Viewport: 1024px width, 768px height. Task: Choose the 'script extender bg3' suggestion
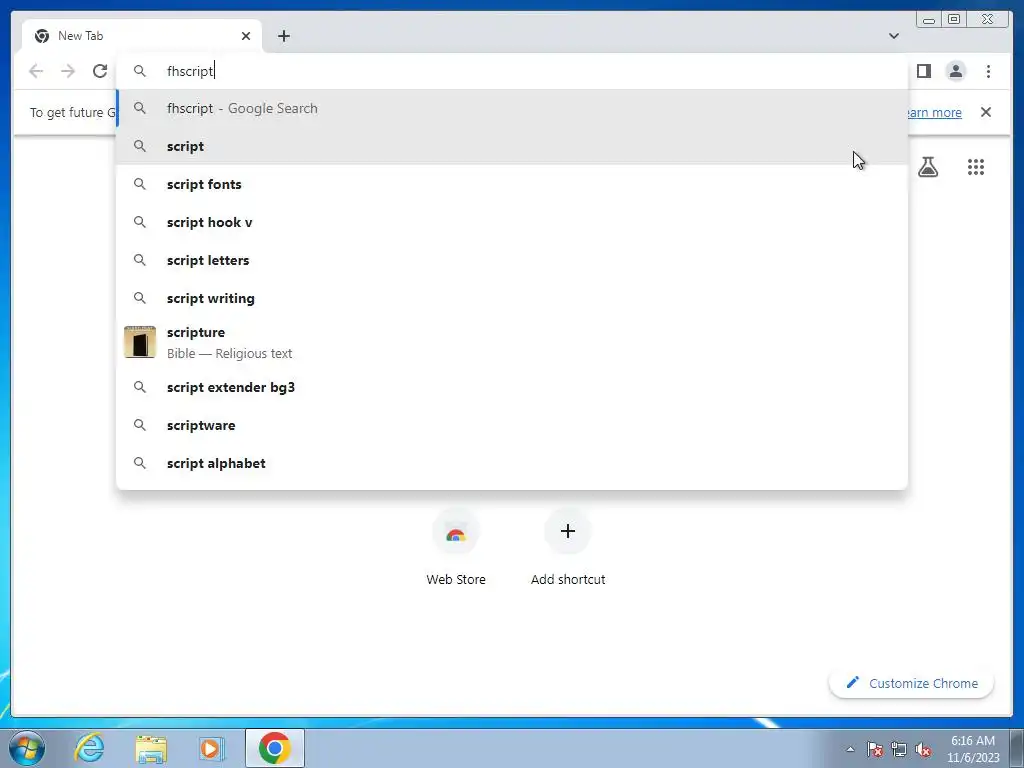(x=511, y=387)
